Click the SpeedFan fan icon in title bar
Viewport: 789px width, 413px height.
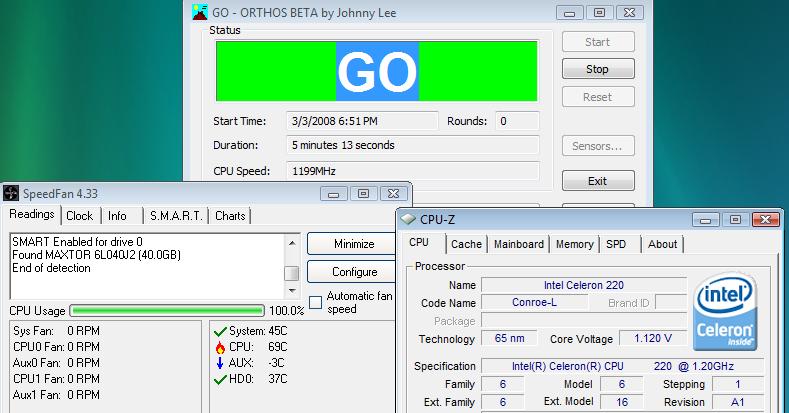11,193
